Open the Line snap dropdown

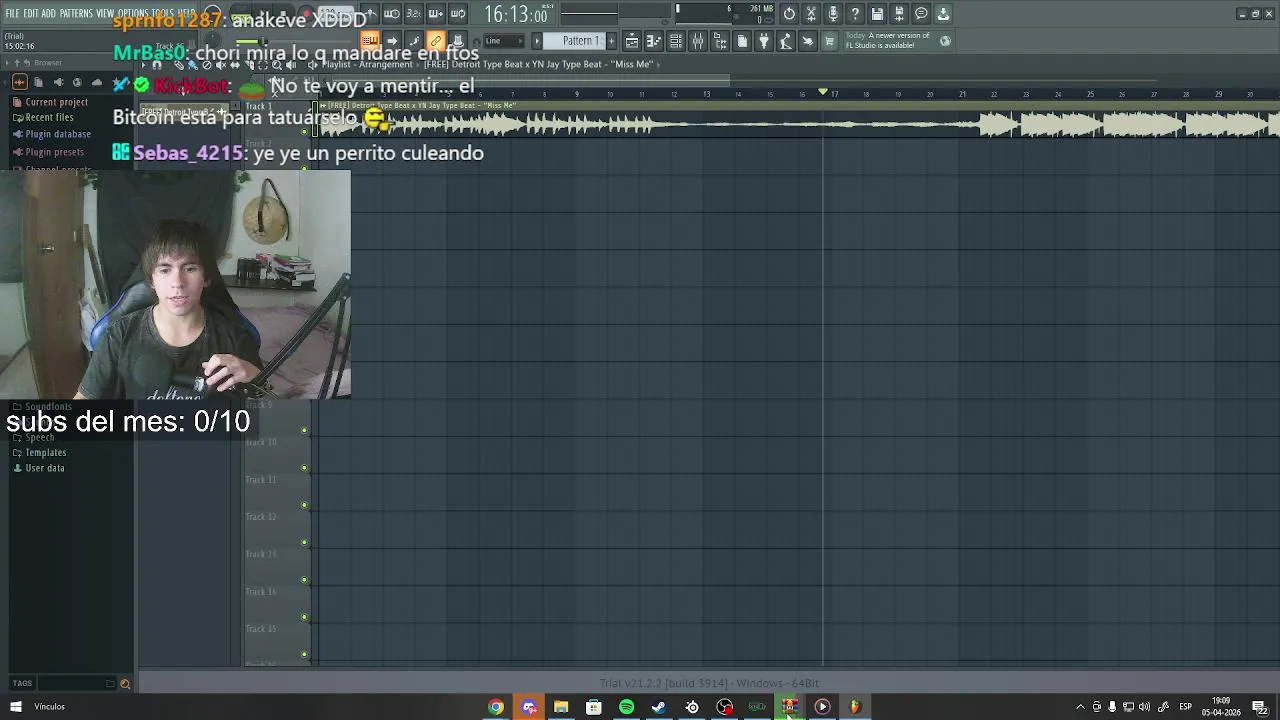(504, 41)
